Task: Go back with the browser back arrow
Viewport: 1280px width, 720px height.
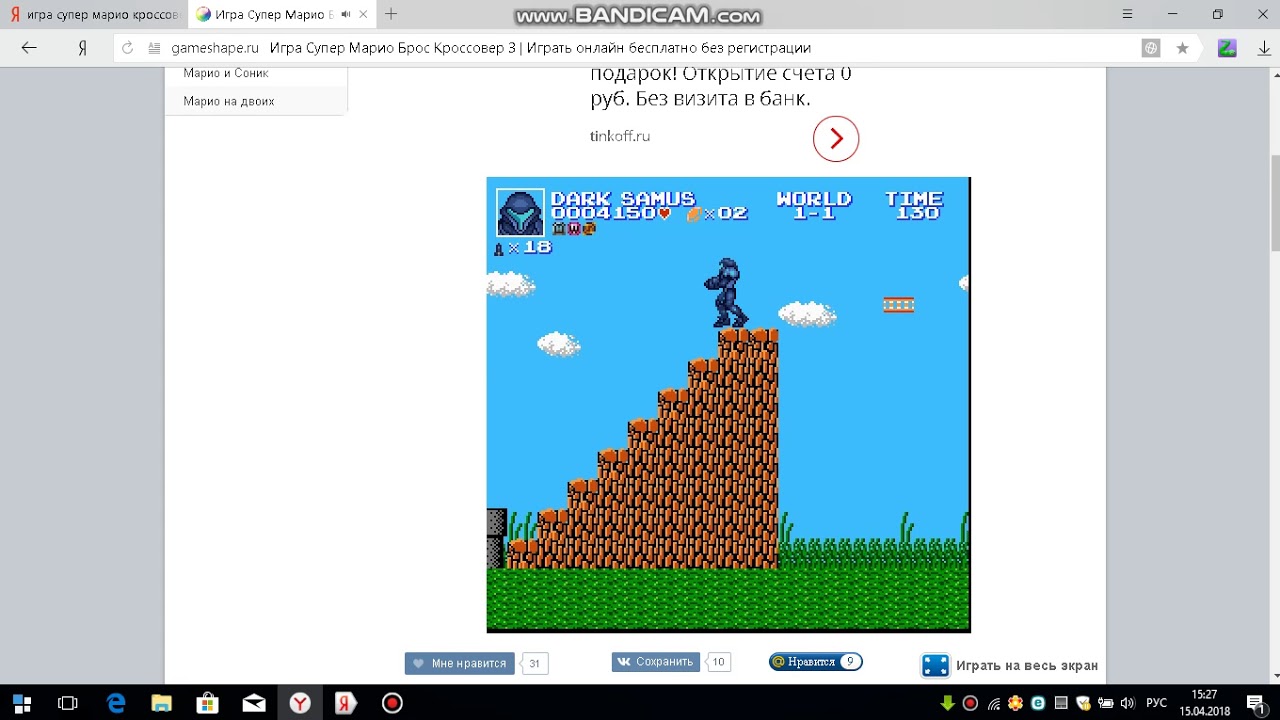Action: pyautogui.click(x=29, y=48)
